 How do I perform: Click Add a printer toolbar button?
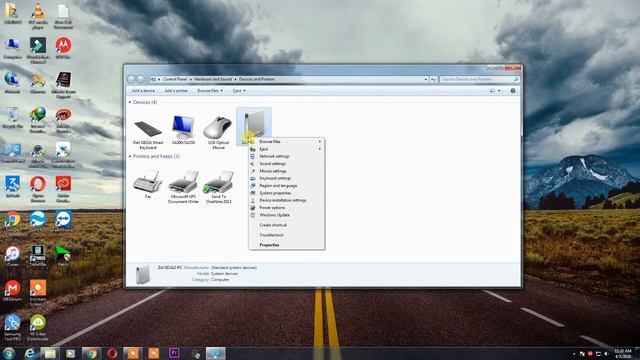click(176, 91)
